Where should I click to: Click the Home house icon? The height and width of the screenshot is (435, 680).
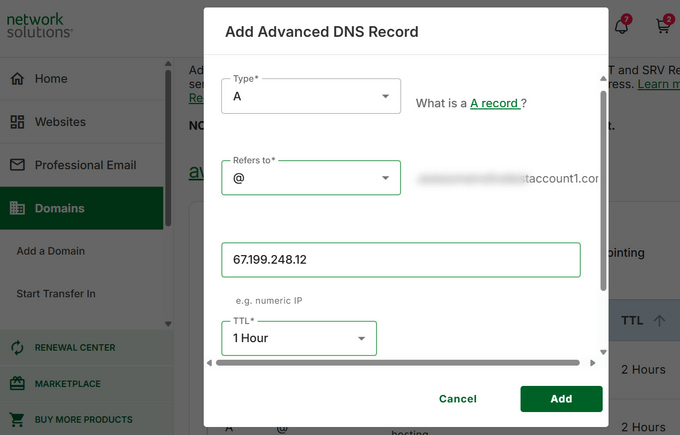(17, 79)
